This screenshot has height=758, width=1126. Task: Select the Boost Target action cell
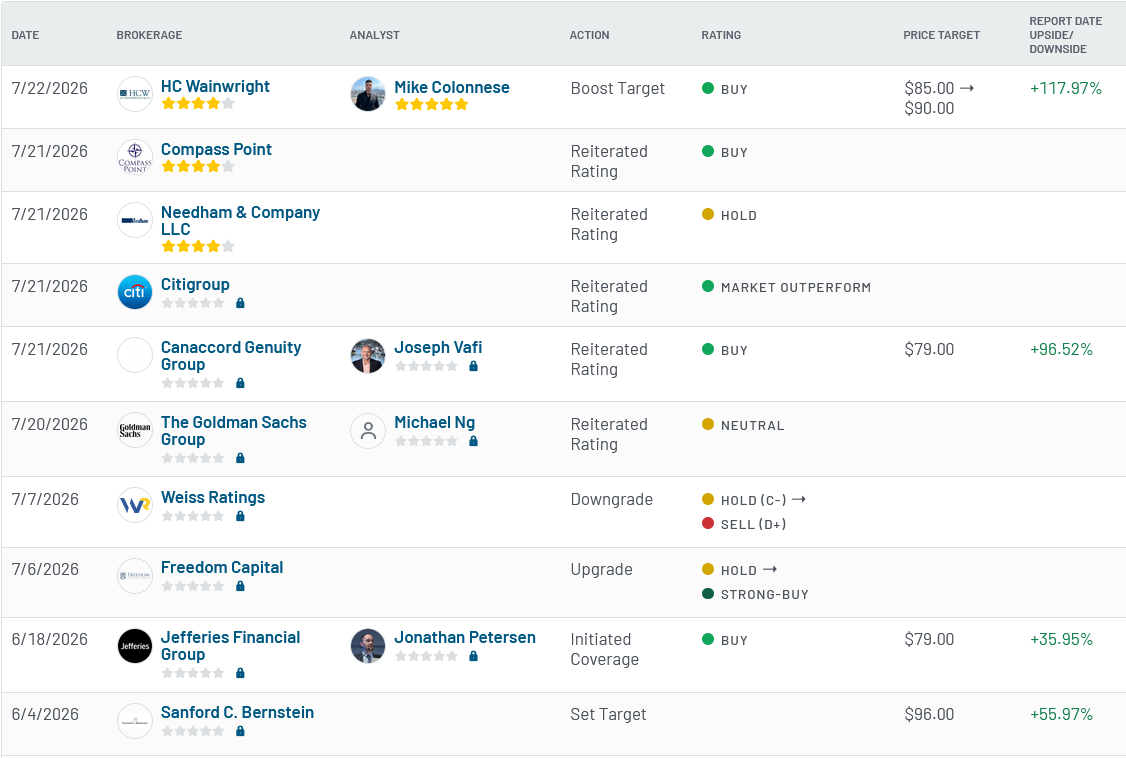pyautogui.click(x=618, y=88)
